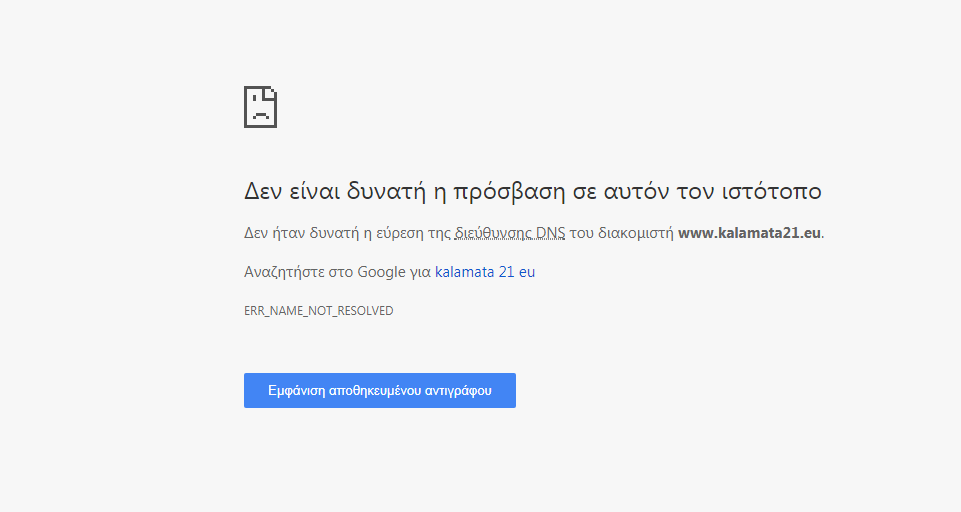The width and height of the screenshot is (961, 512).
Task: Click the bold www.kalamata21.eu hostname
Action: tap(749, 233)
